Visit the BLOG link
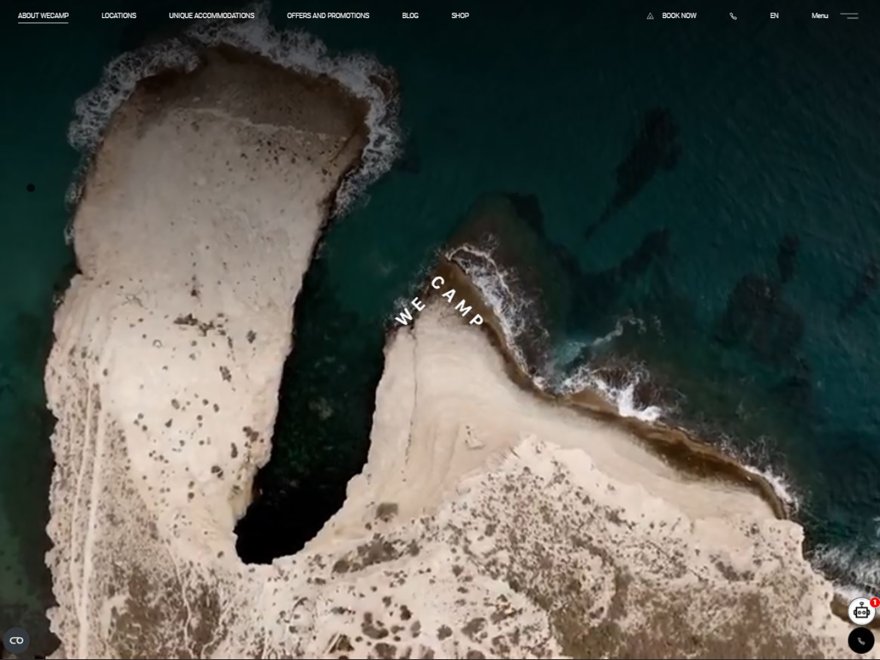Image resolution: width=880 pixels, height=660 pixels. pyautogui.click(x=410, y=16)
